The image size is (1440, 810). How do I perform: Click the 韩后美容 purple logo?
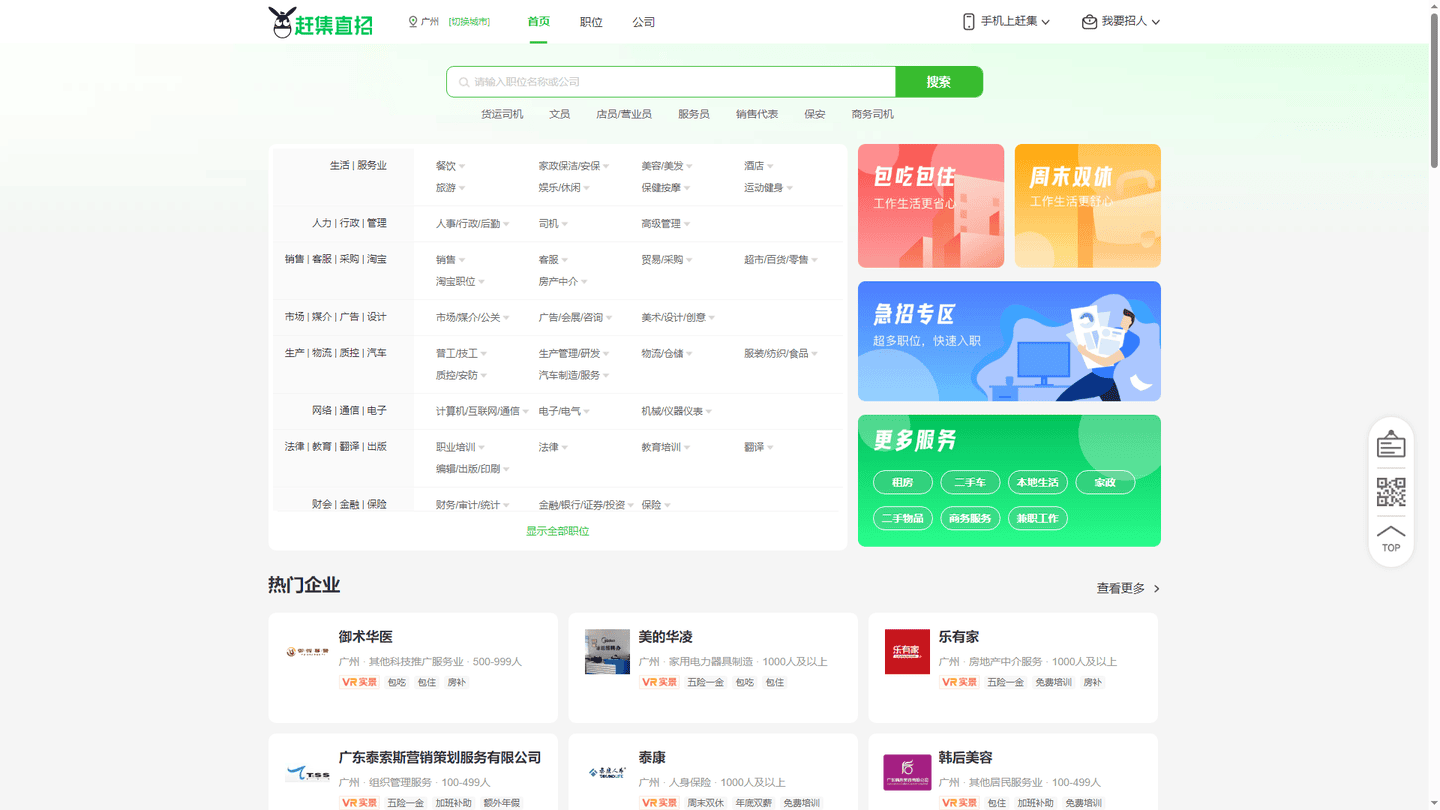click(908, 773)
